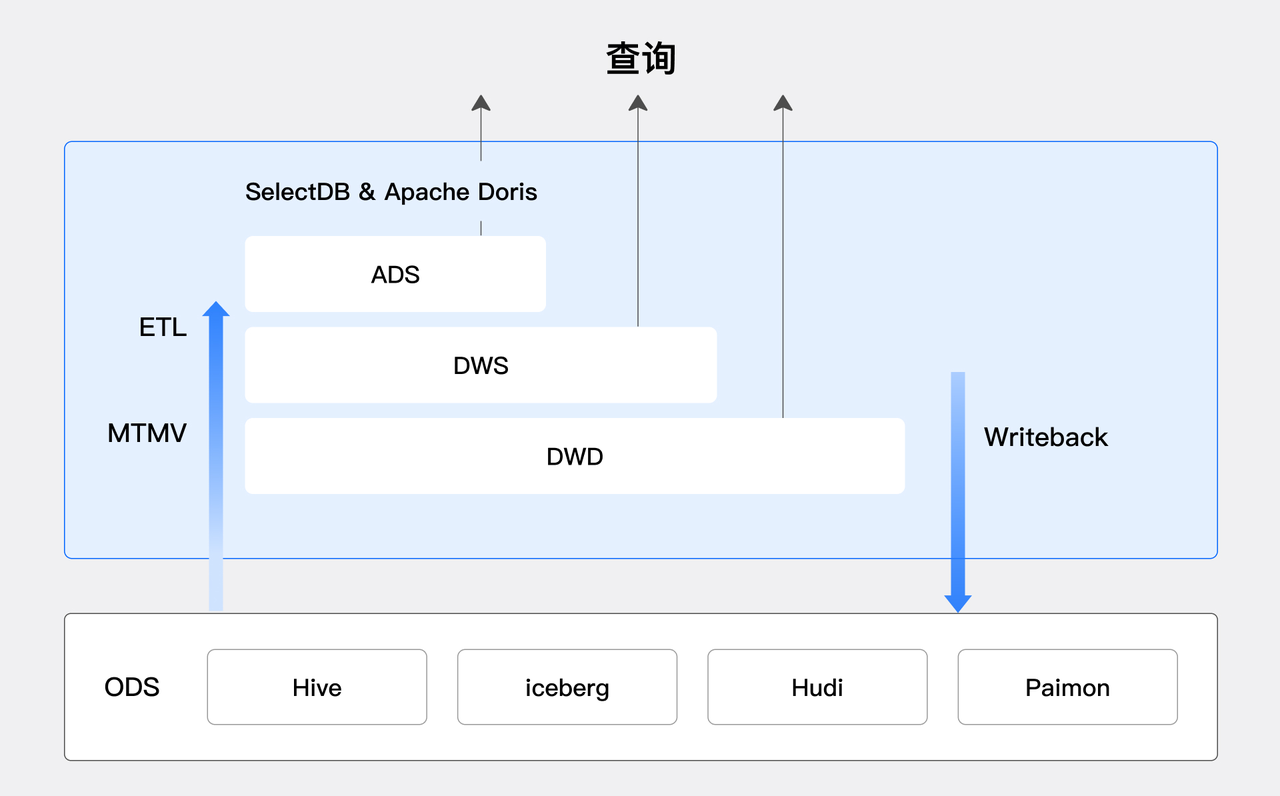
Task: Choose the iceberg box
Action: (x=567, y=687)
